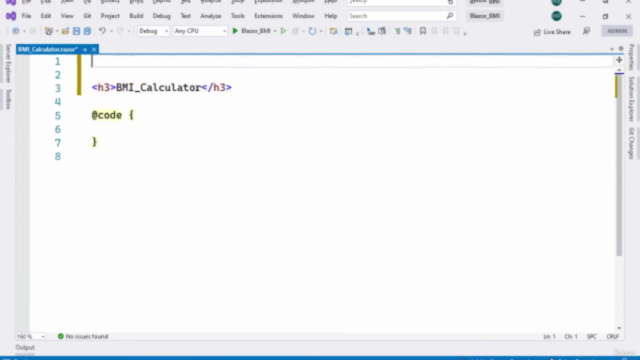Open the File menu
This screenshot has width=640, height=360.
(x=26, y=16)
